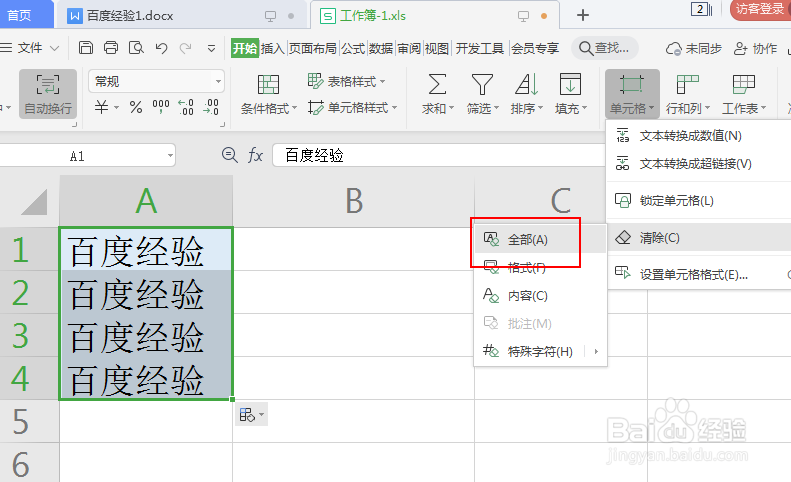The image size is (791, 482).
Task: Switch to Data (数据) tab
Action: click(381, 48)
